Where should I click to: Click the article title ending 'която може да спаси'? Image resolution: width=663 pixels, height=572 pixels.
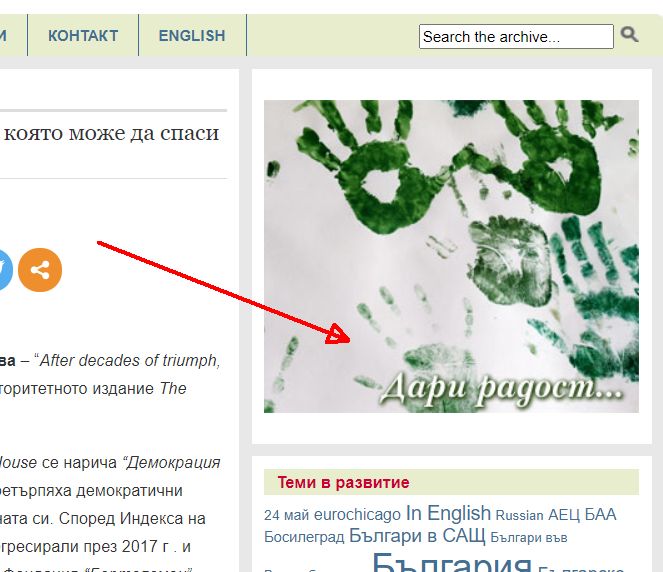[112, 133]
